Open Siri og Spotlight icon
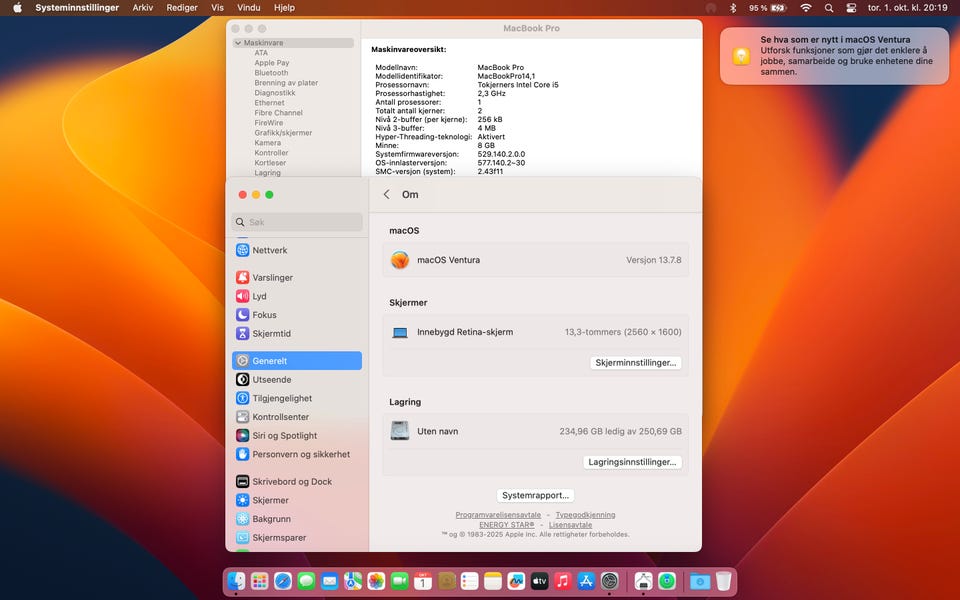Screen dimensions: 960x600 242,435
